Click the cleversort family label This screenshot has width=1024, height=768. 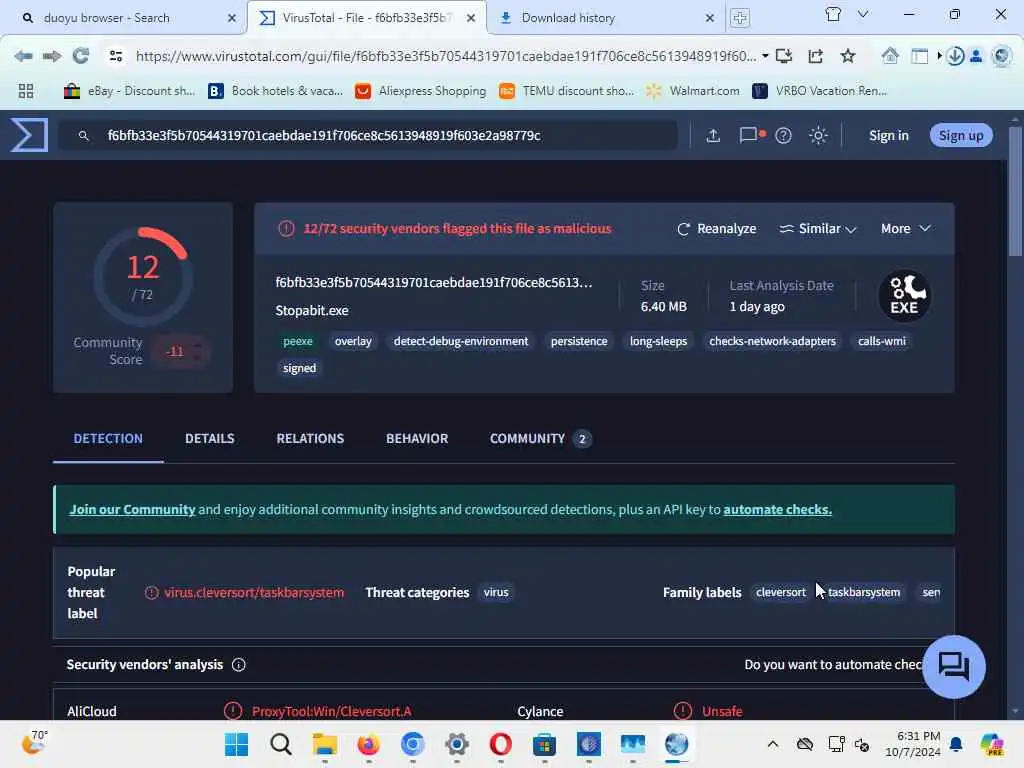click(780, 592)
